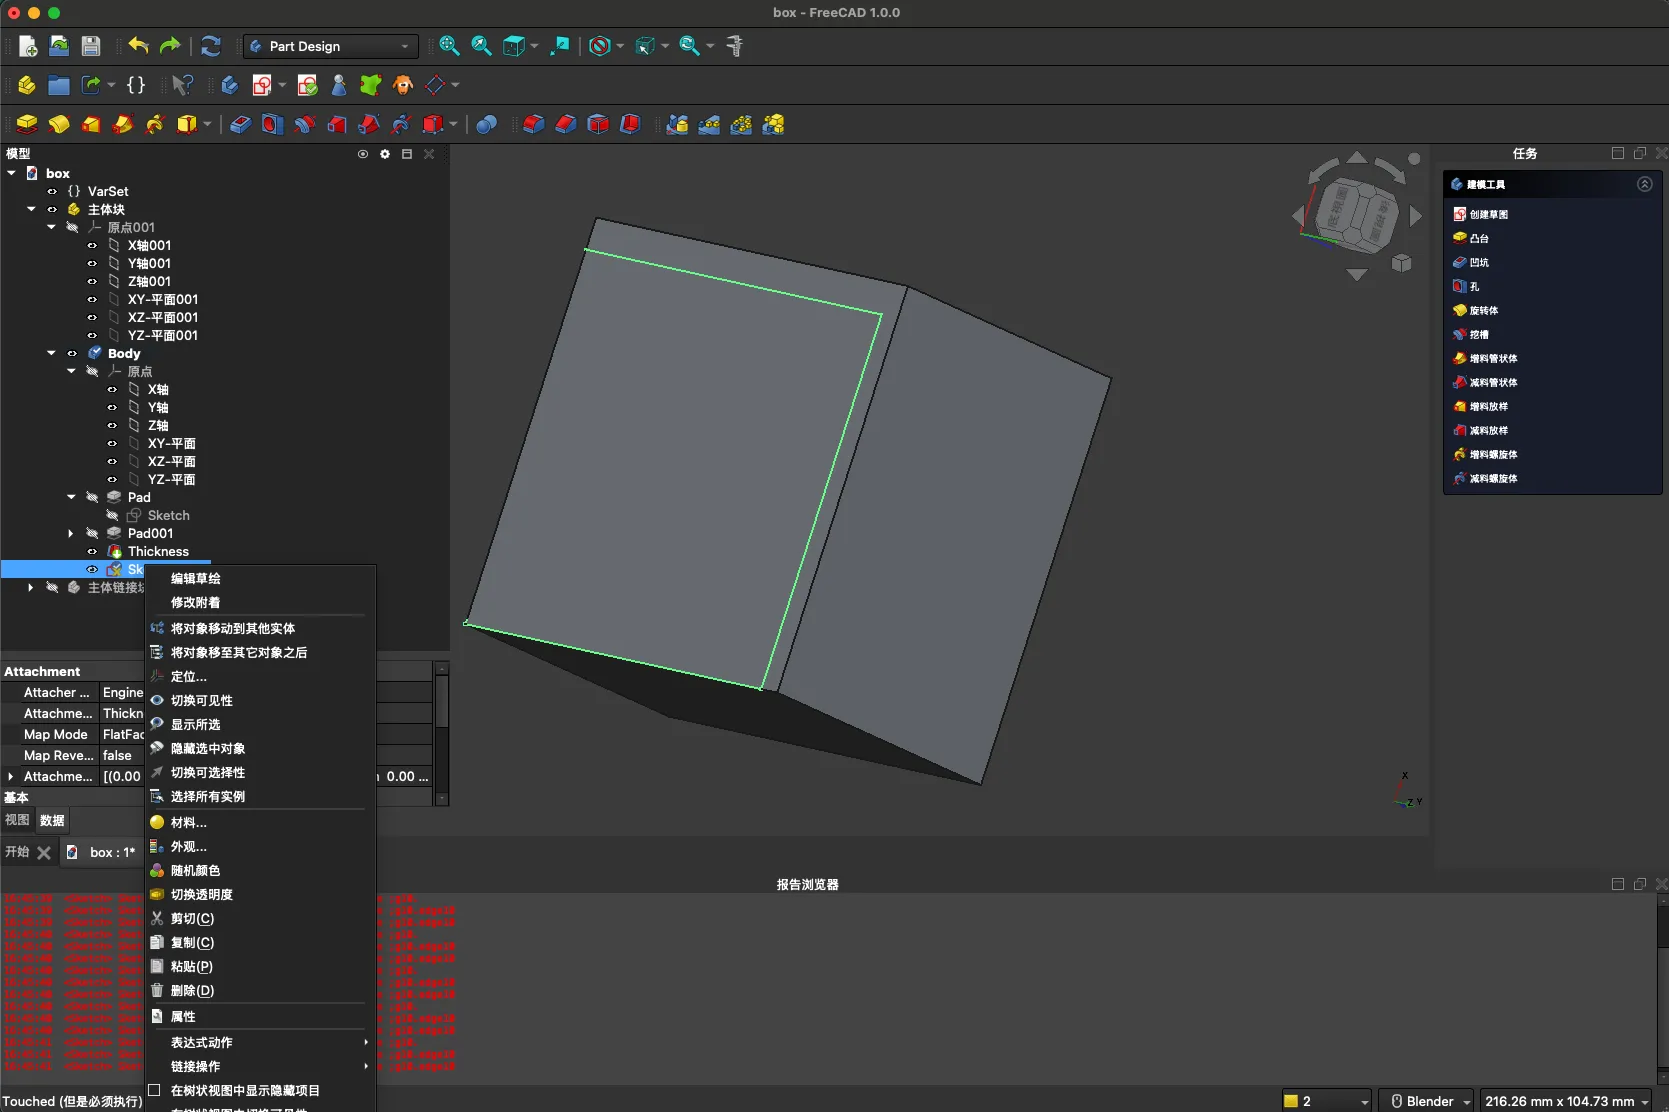Click 增料放样 in the task panel

[1488, 406]
